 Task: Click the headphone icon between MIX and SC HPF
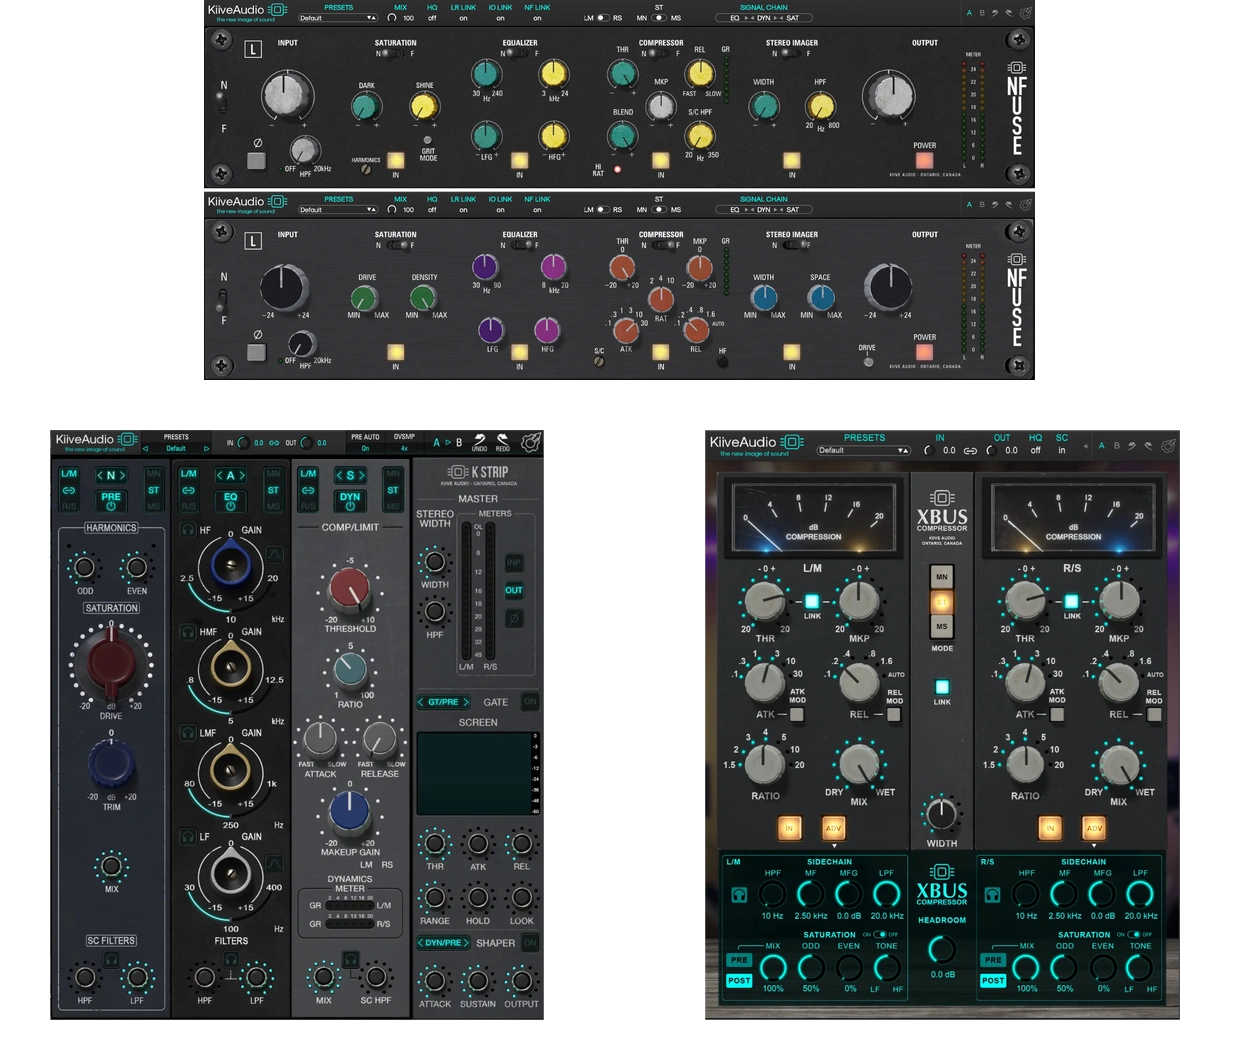coord(350,959)
